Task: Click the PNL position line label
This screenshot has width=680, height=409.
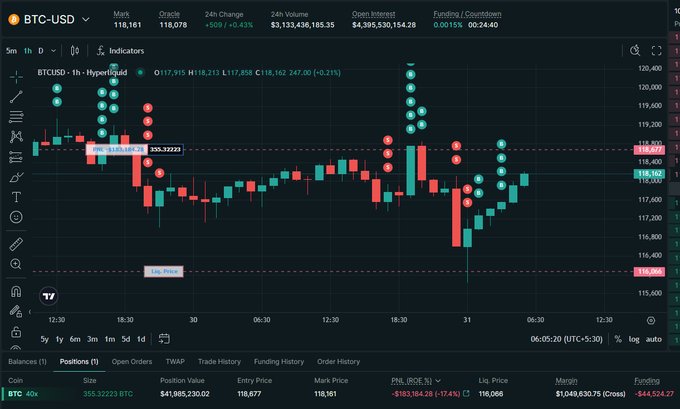Action: 117,150
